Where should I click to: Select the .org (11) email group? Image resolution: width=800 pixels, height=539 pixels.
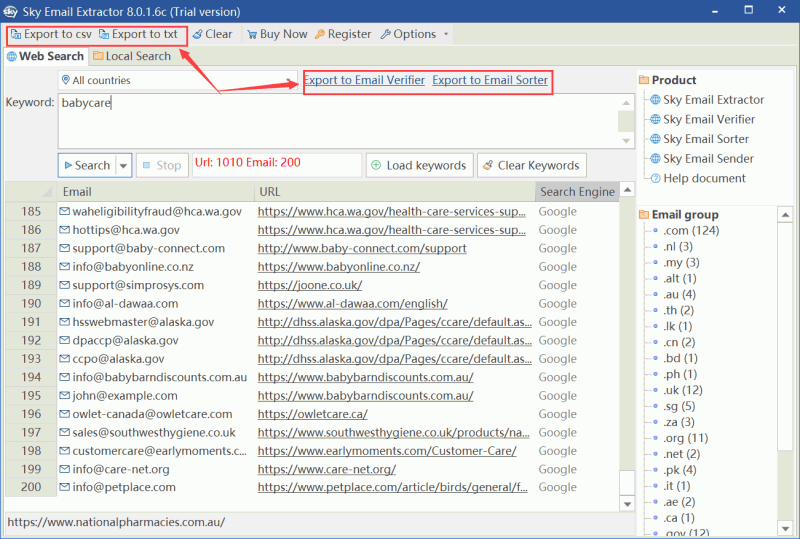click(685, 438)
